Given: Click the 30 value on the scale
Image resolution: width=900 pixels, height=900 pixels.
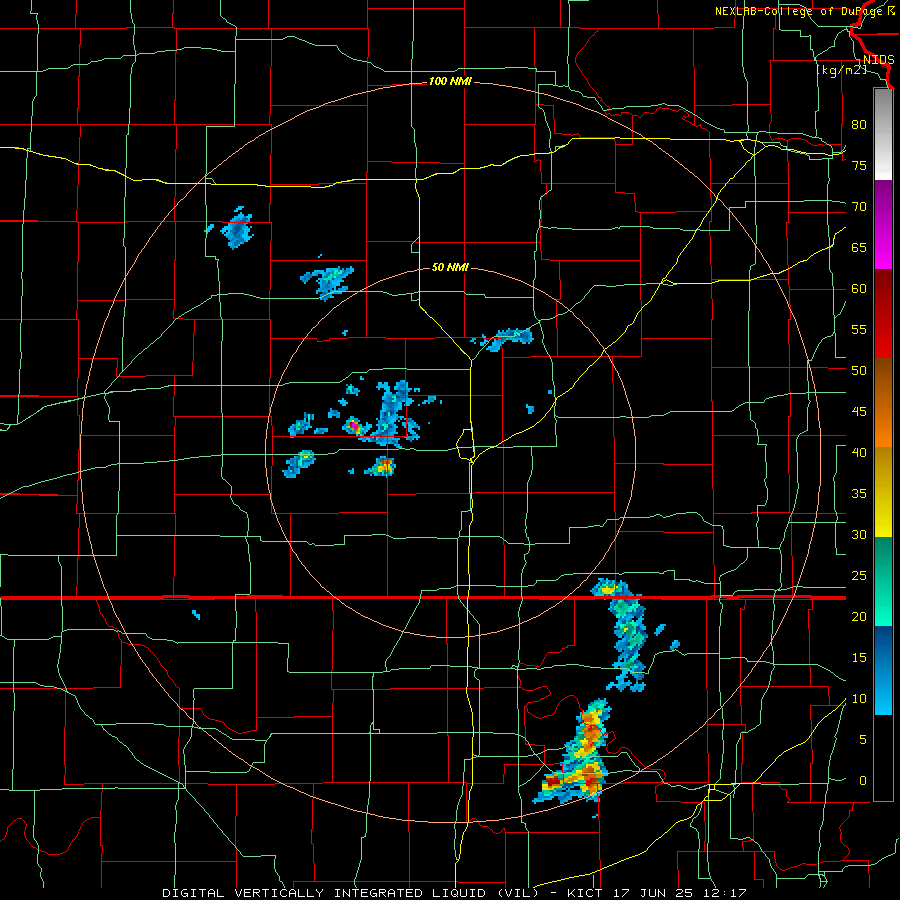Looking at the screenshot, I should point(859,534).
